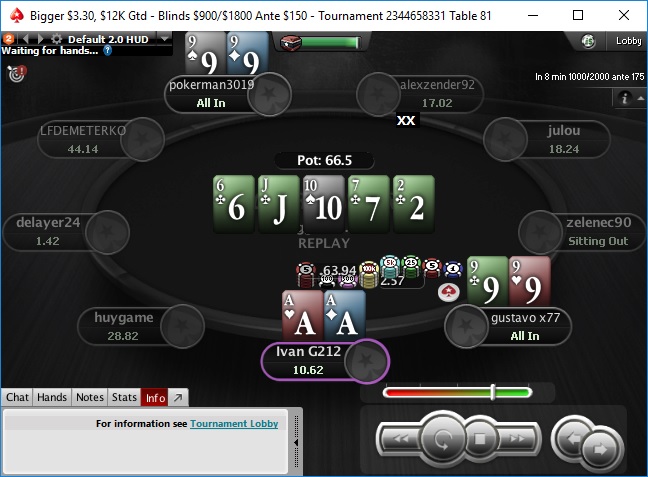Click the tournament info 'i' icon
Viewport: 648px width, 477px height.
point(624,98)
